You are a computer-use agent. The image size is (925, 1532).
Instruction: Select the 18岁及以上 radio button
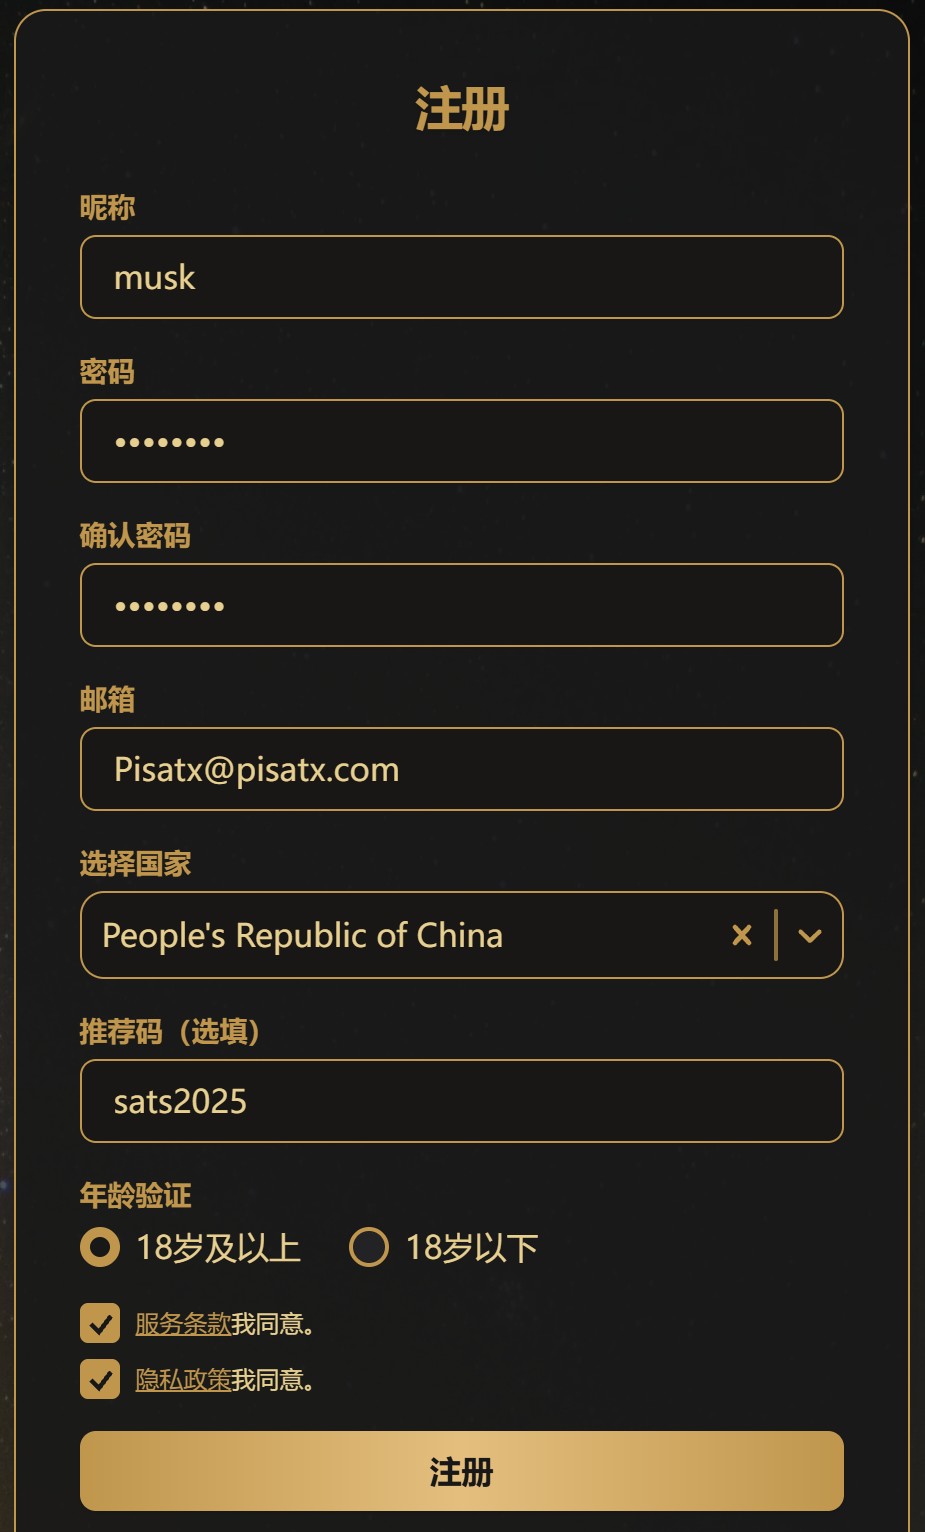click(100, 1247)
